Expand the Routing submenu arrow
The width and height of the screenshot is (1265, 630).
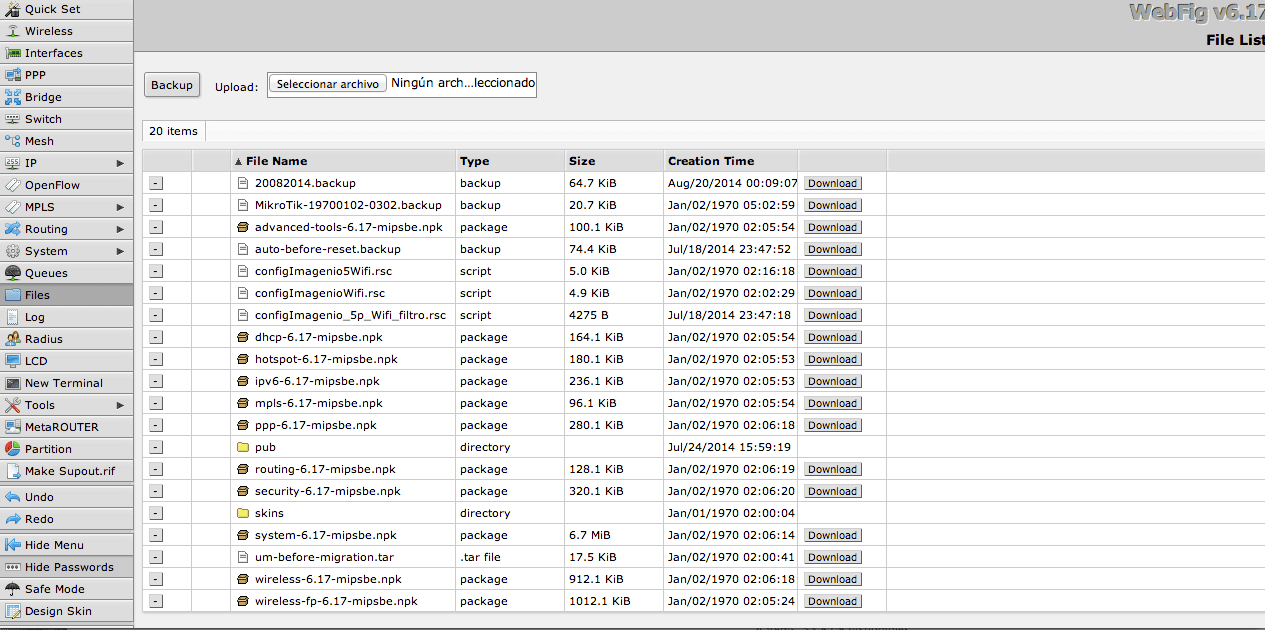(x=120, y=229)
